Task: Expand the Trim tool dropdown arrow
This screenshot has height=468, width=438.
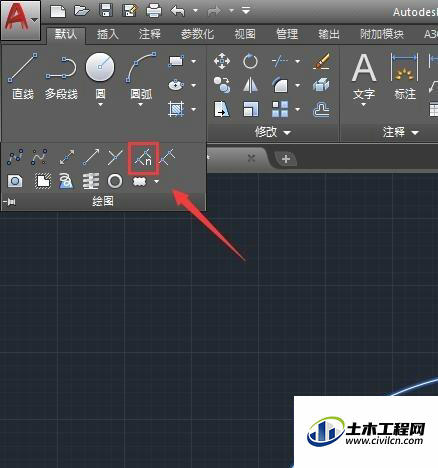Action: pyautogui.click(x=298, y=61)
